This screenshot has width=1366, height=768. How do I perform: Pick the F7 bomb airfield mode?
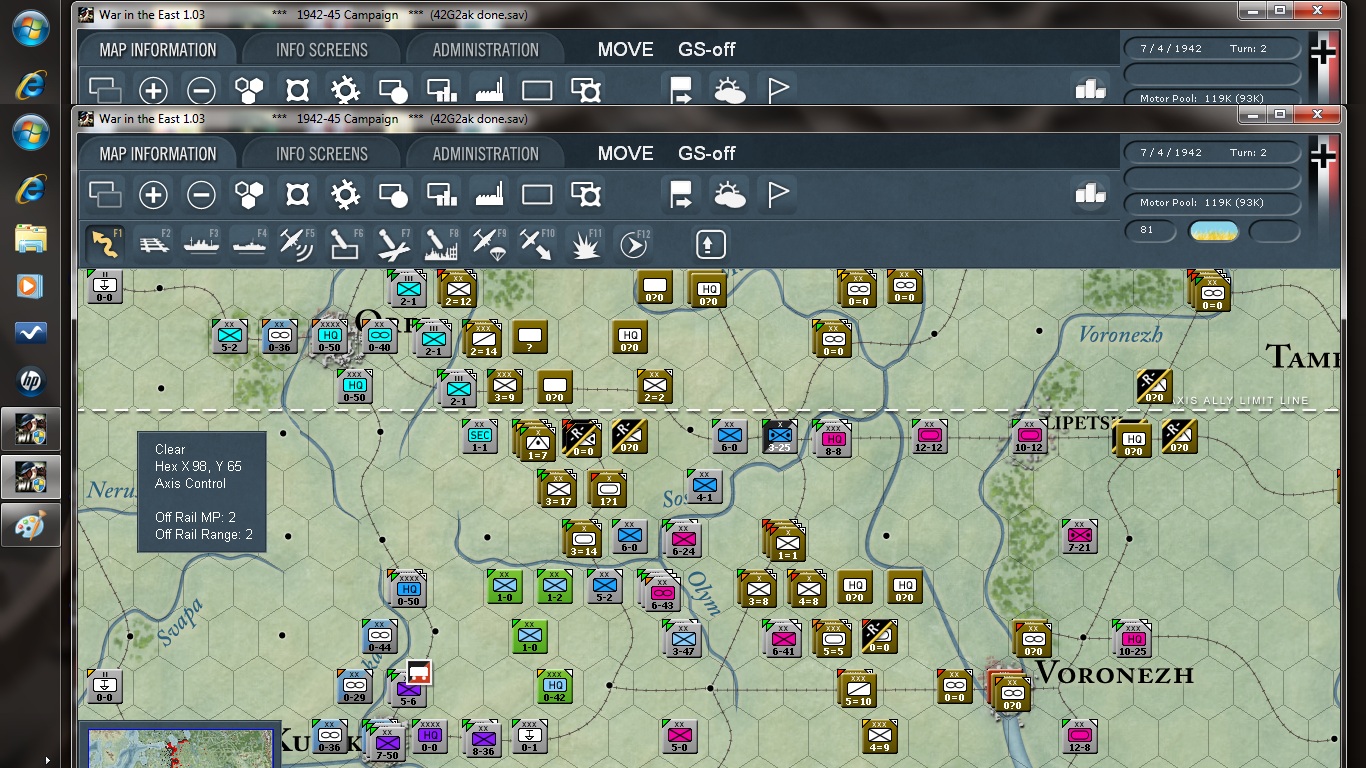(x=393, y=243)
